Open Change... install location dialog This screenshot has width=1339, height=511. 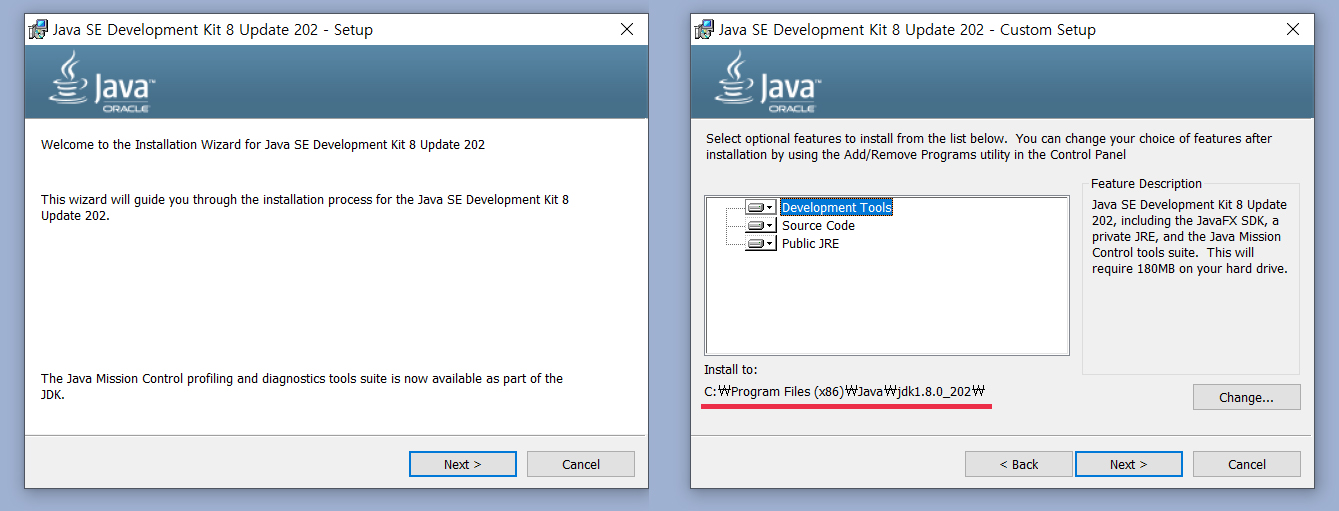click(x=1246, y=397)
